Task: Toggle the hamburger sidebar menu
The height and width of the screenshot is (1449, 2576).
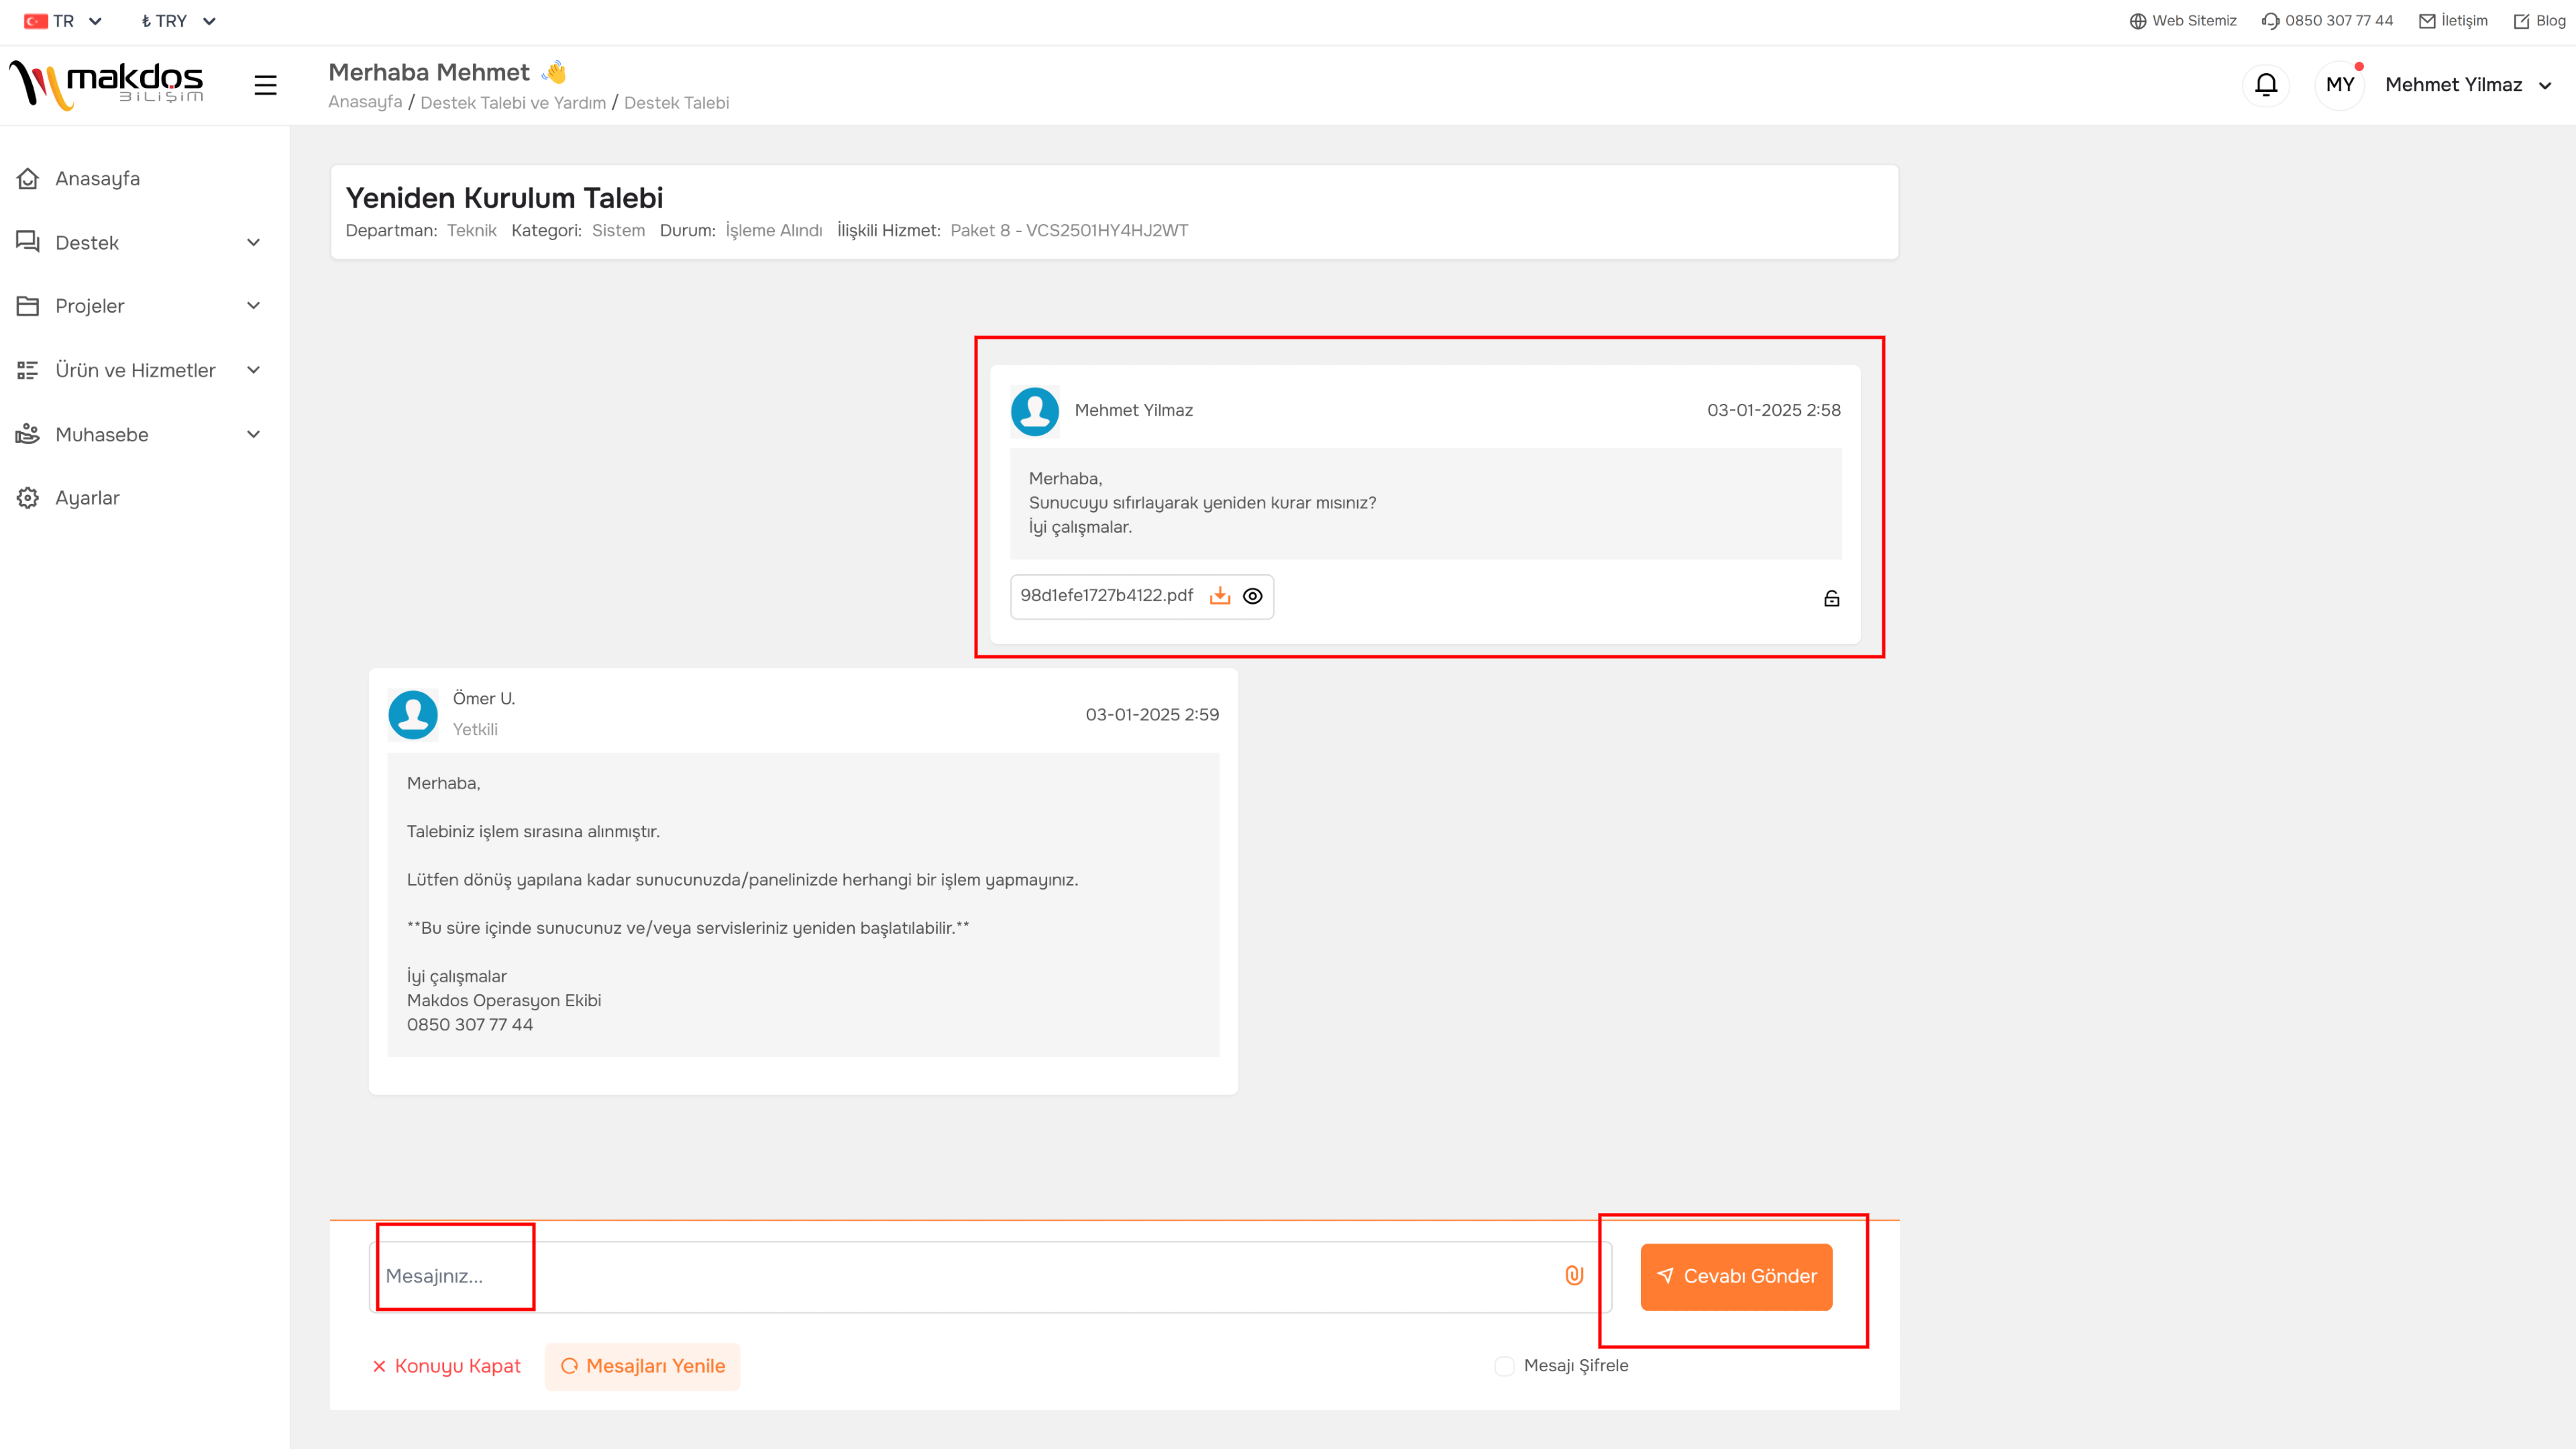Action: (x=265, y=85)
